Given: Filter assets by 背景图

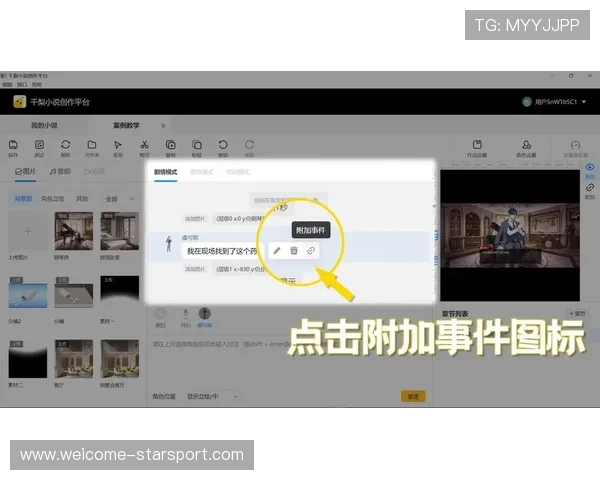Looking at the screenshot, I should pos(23,199).
